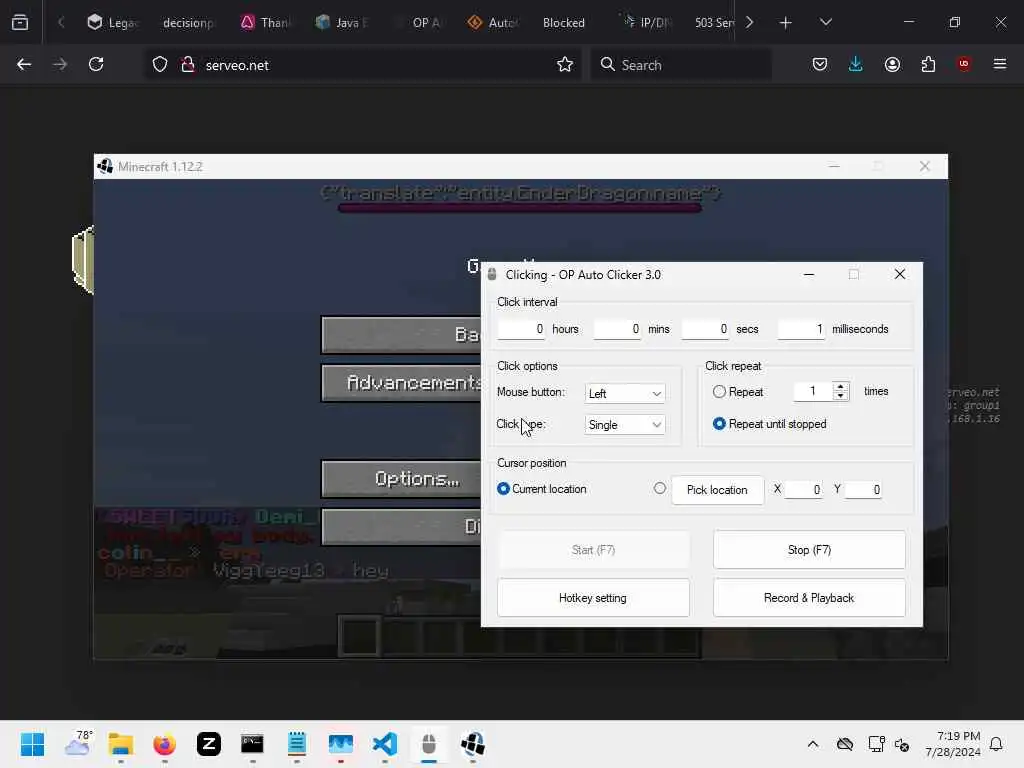1024x768 pixels.
Task: Open the Firefox account icon
Action: (x=892, y=64)
